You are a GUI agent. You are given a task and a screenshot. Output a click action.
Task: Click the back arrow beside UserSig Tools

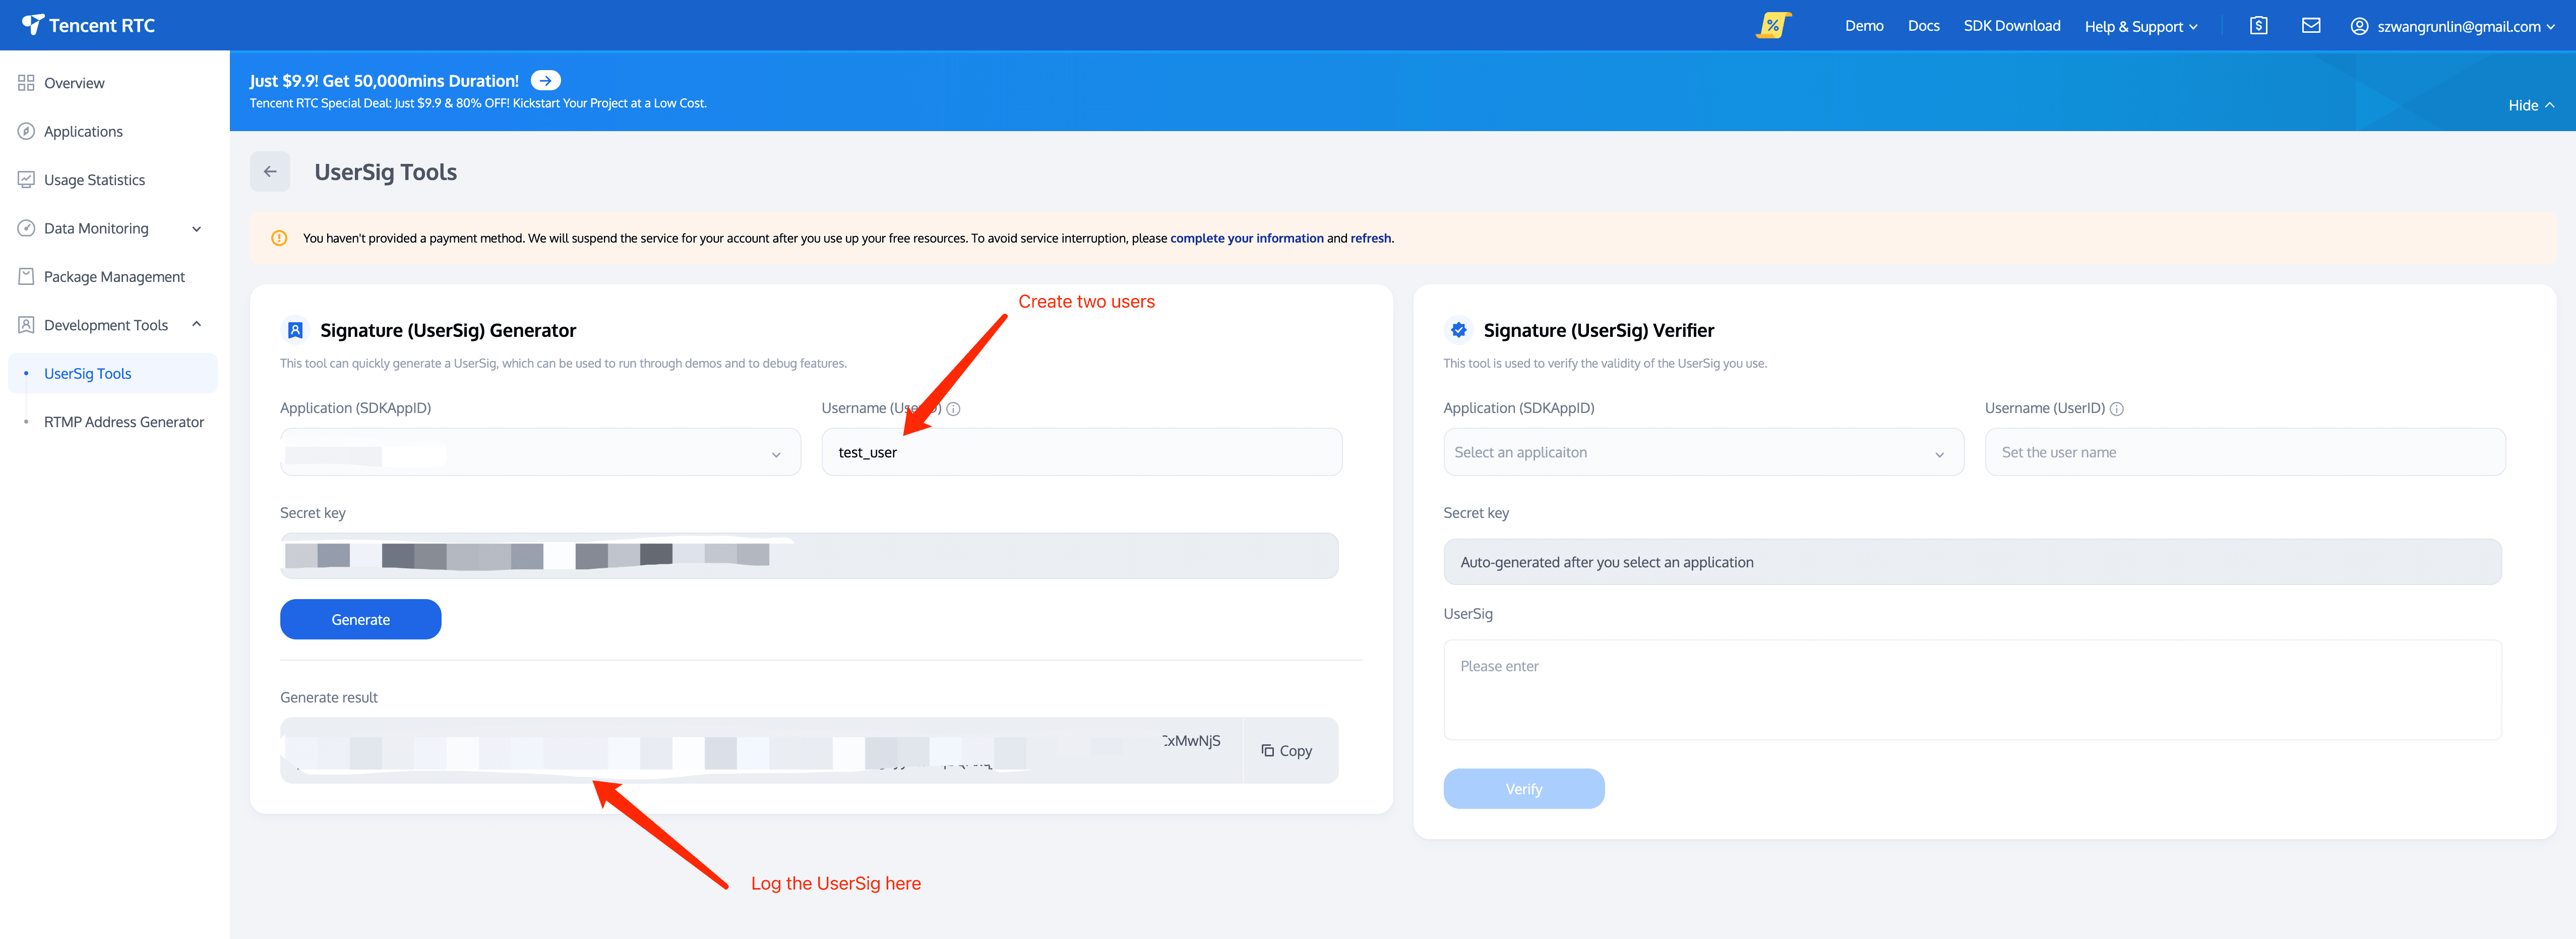pos(269,171)
